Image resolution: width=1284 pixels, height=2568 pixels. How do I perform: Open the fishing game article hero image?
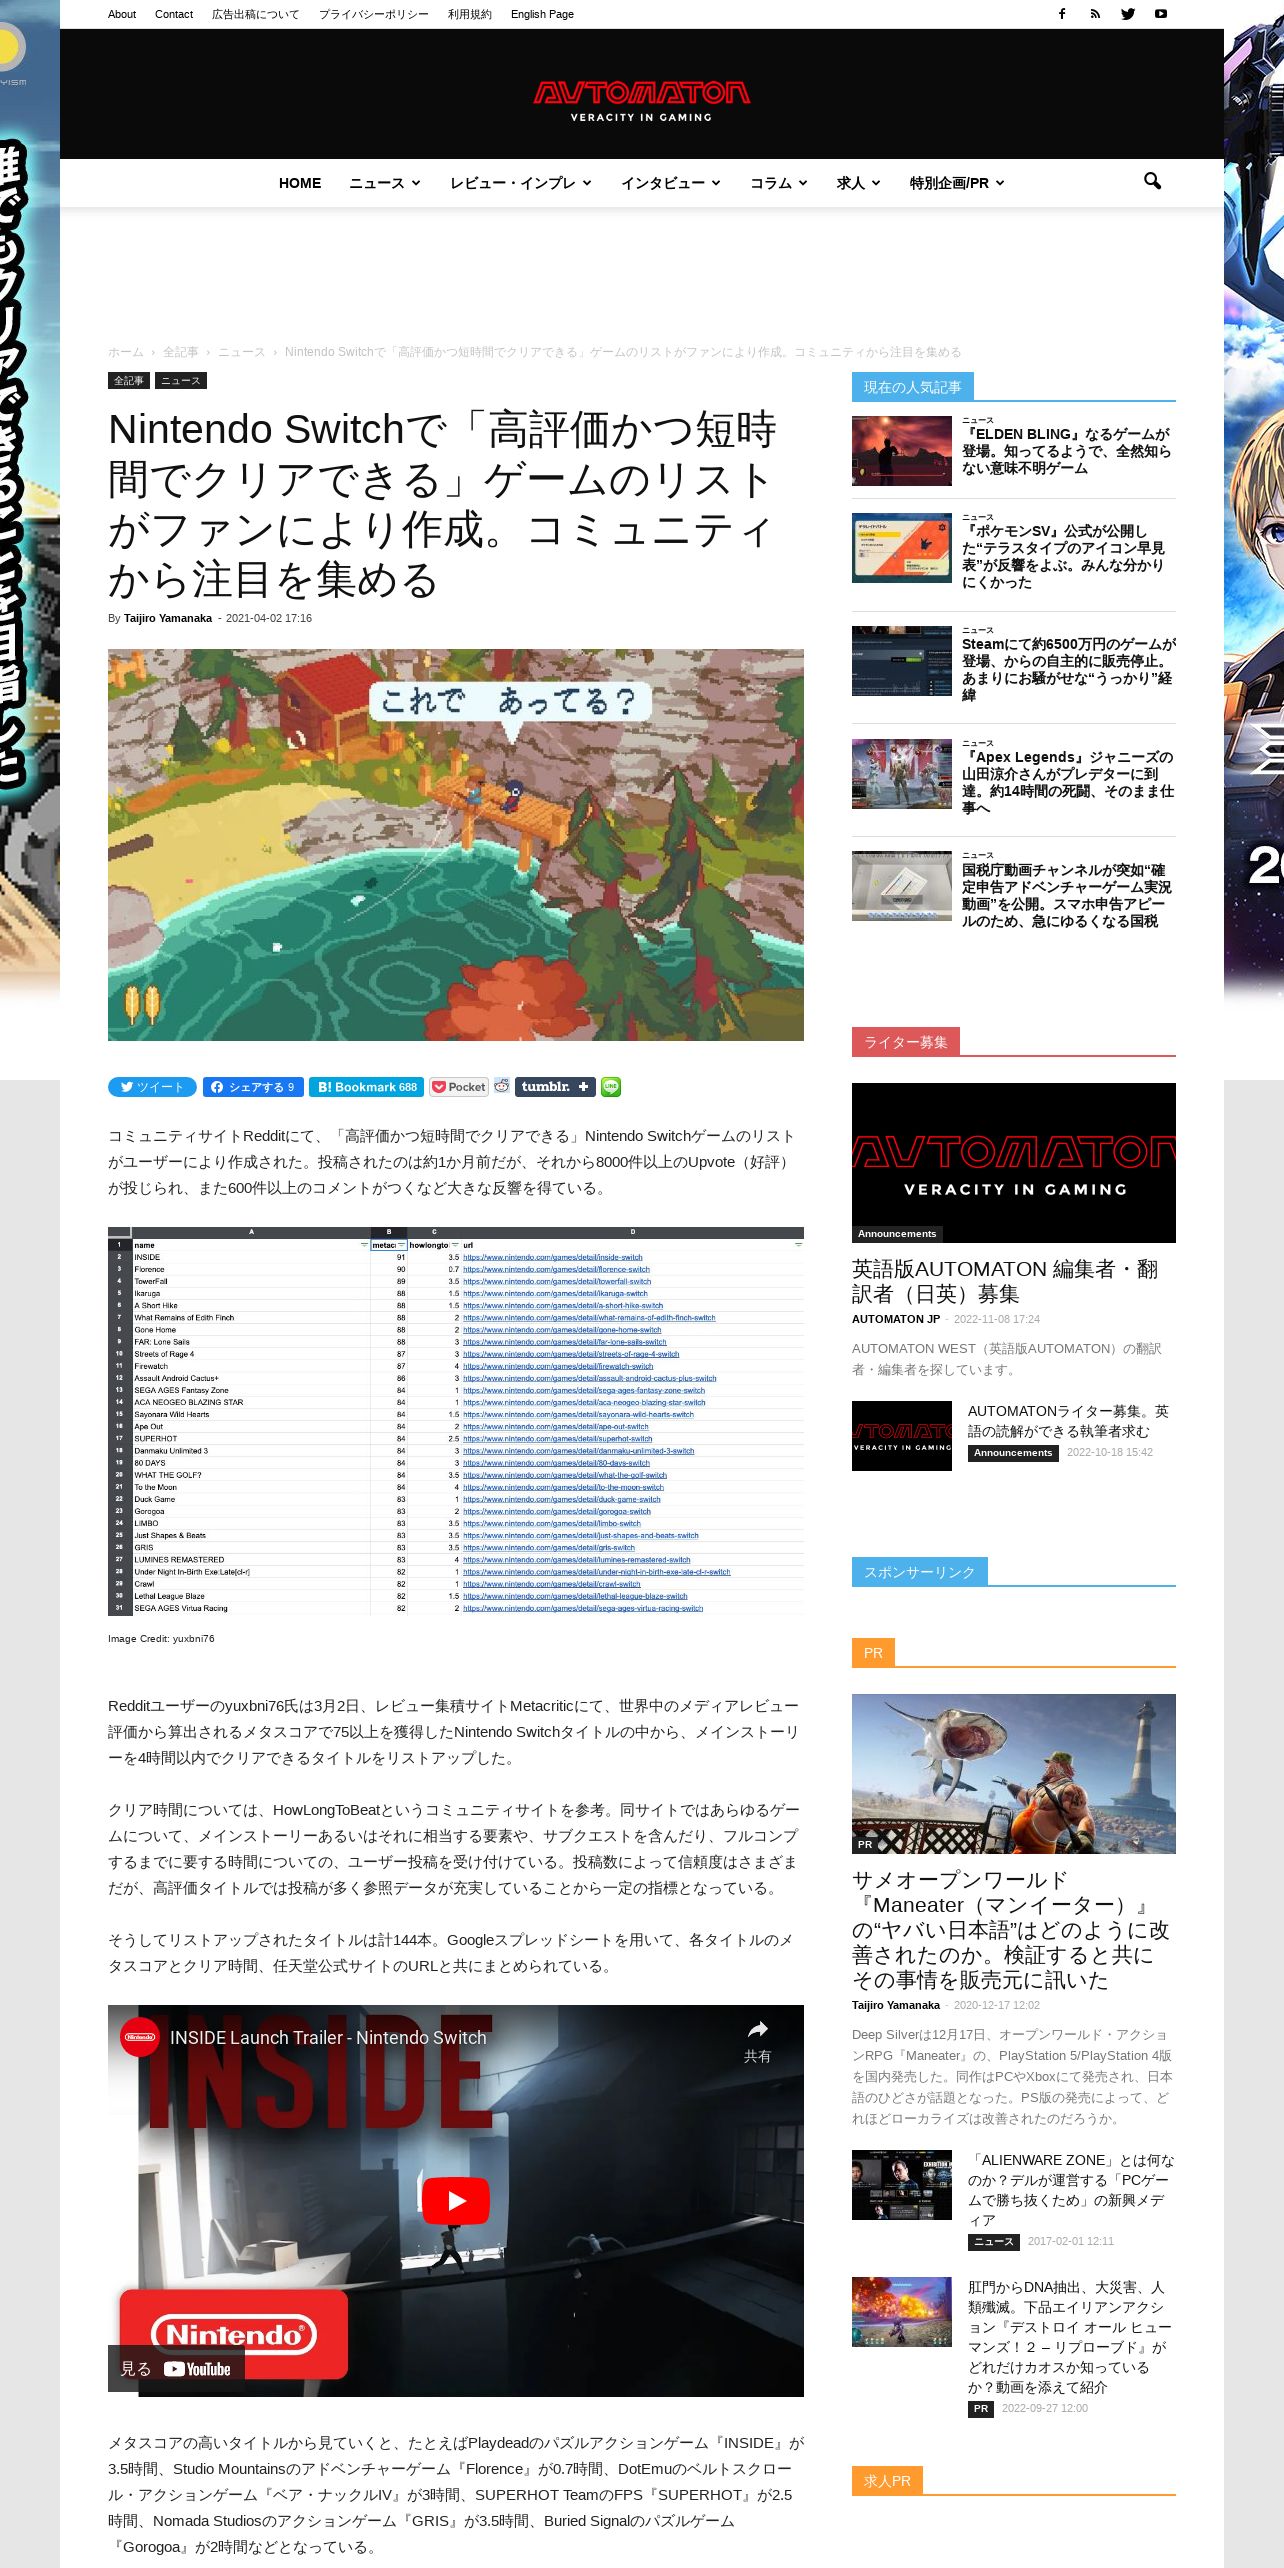[456, 845]
